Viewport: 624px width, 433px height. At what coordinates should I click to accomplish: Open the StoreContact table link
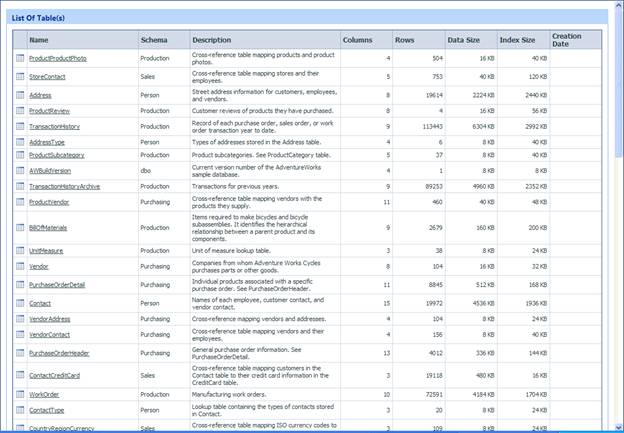[x=47, y=77]
